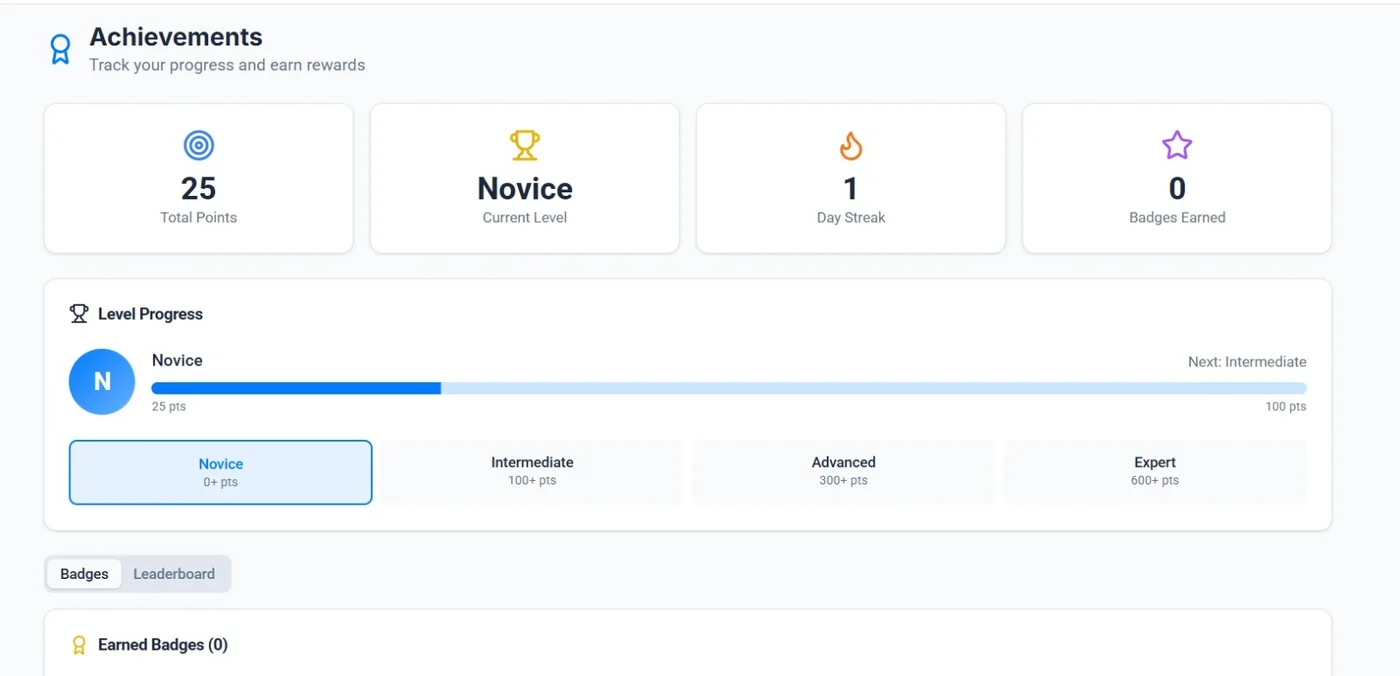Click the Novice label above progress bar
Image resolution: width=1400 pixels, height=676 pixels.
coord(177,360)
